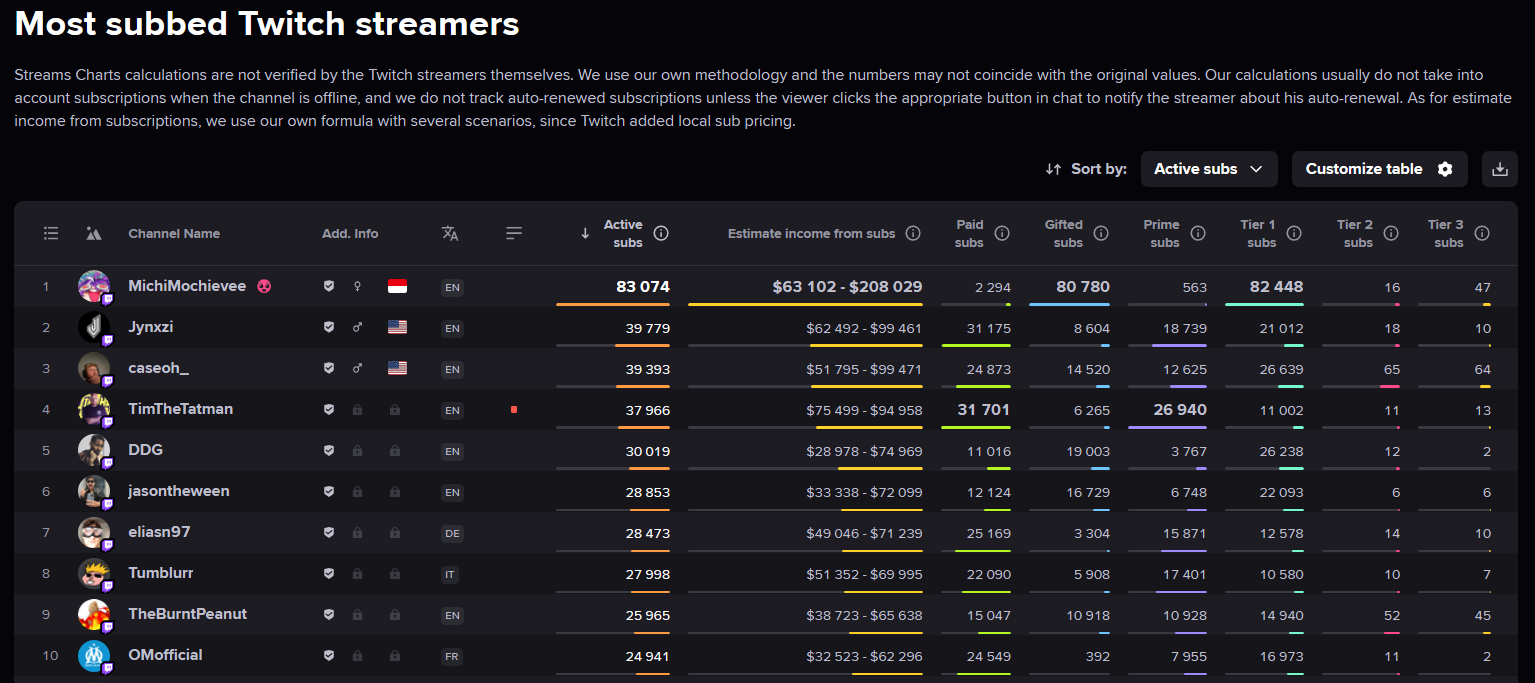This screenshot has width=1535, height=683.
Task: Click the $63 102 - $208 029 income value
Action: click(x=847, y=287)
